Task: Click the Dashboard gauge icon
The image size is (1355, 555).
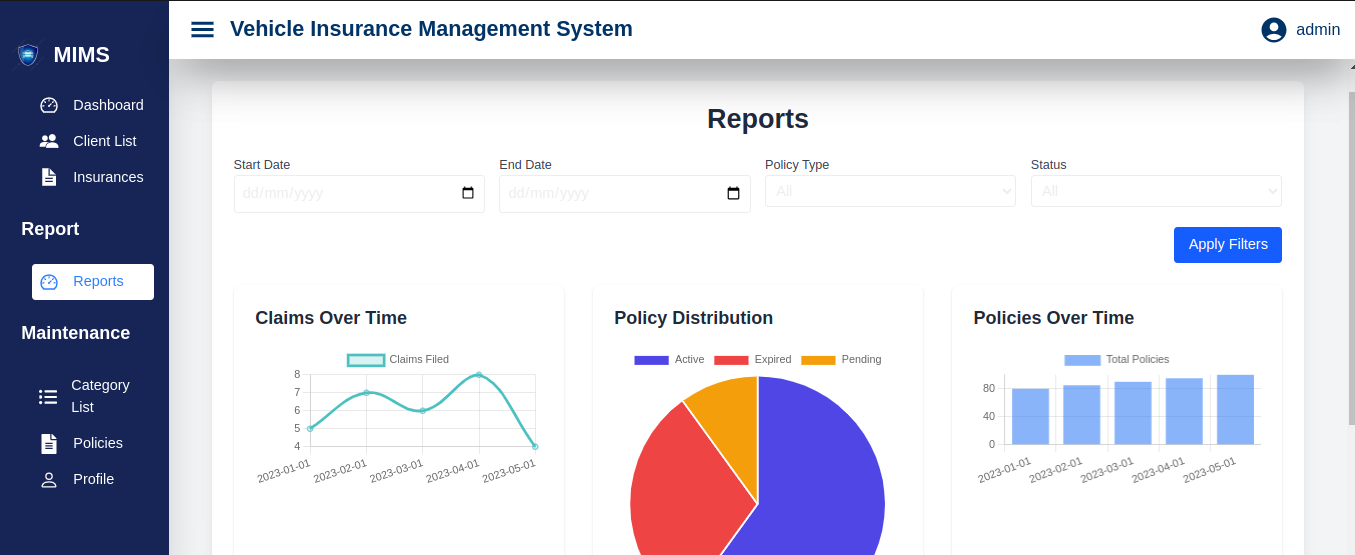Action: (49, 105)
